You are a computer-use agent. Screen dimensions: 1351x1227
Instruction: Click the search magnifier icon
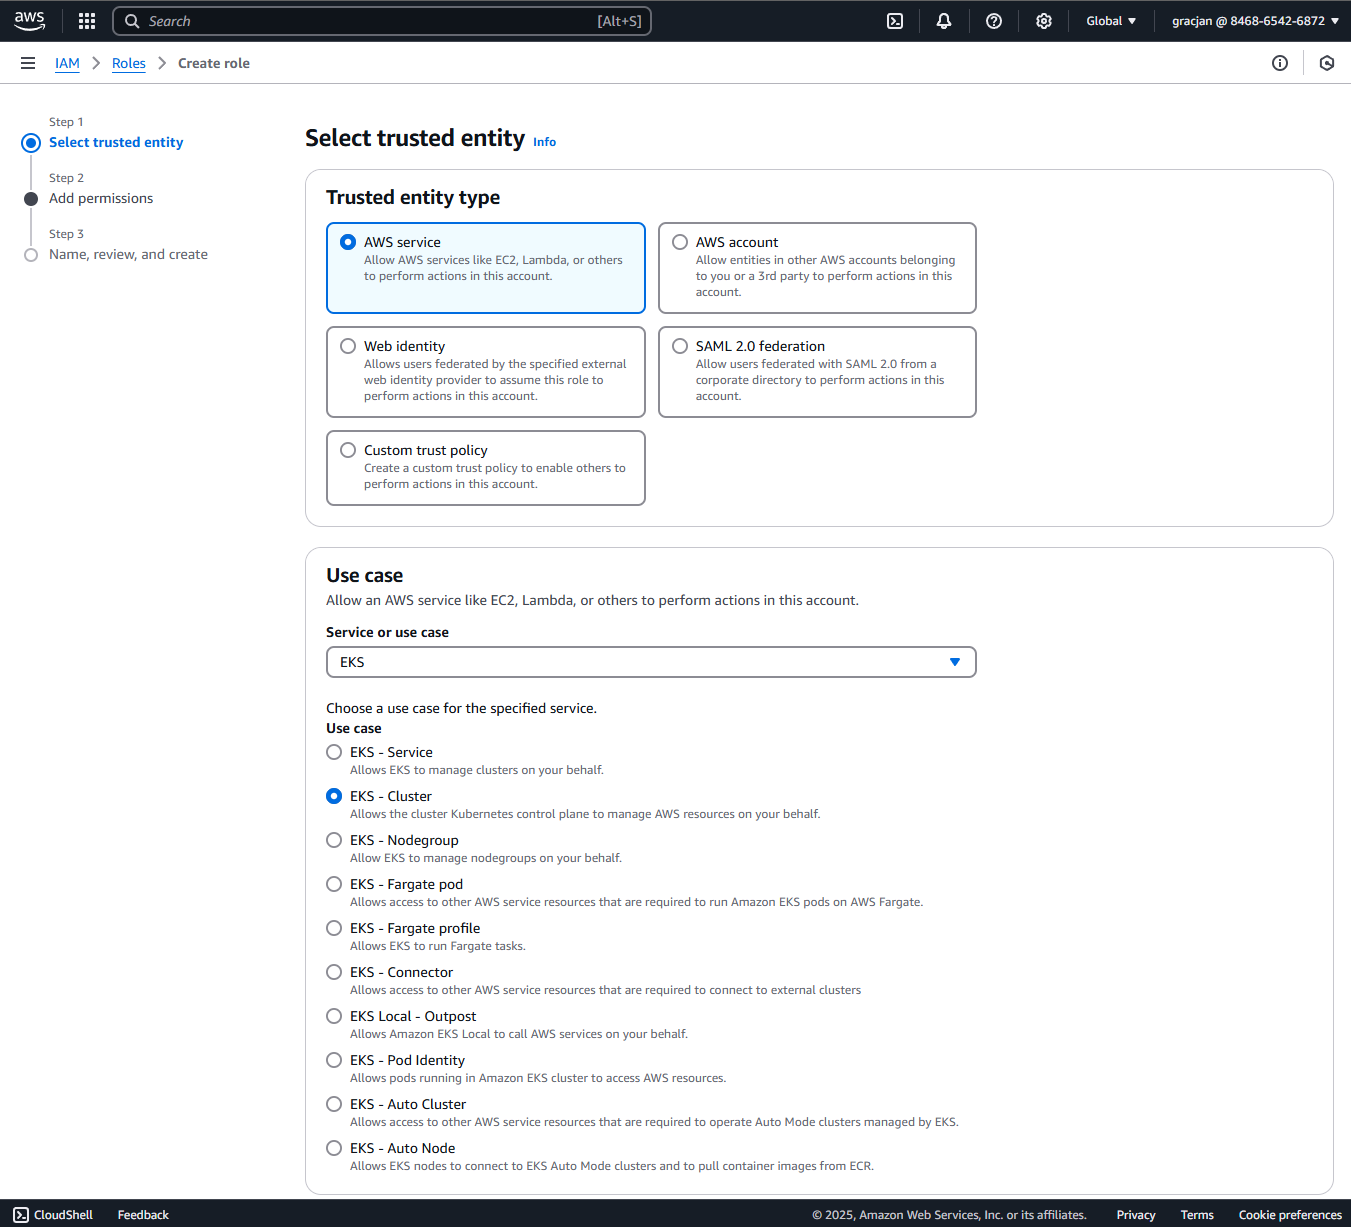click(132, 21)
